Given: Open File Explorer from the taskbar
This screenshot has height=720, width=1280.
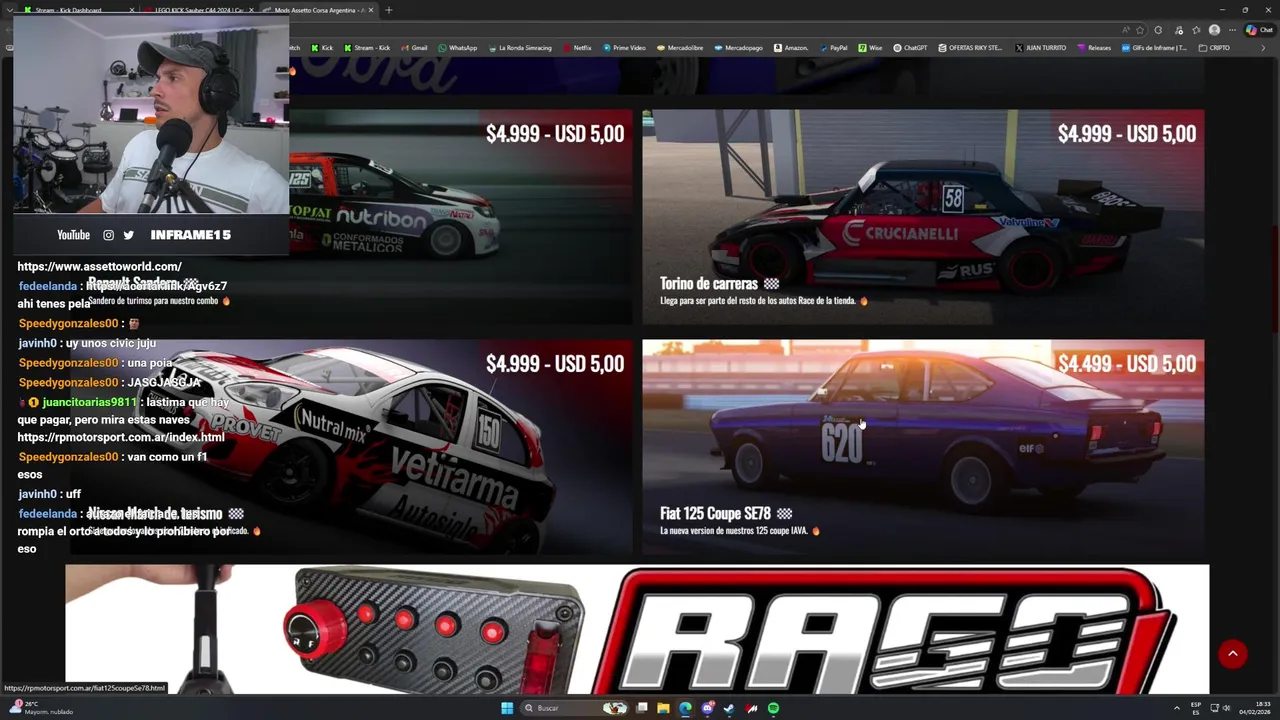Looking at the screenshot, I should point(663,708).
